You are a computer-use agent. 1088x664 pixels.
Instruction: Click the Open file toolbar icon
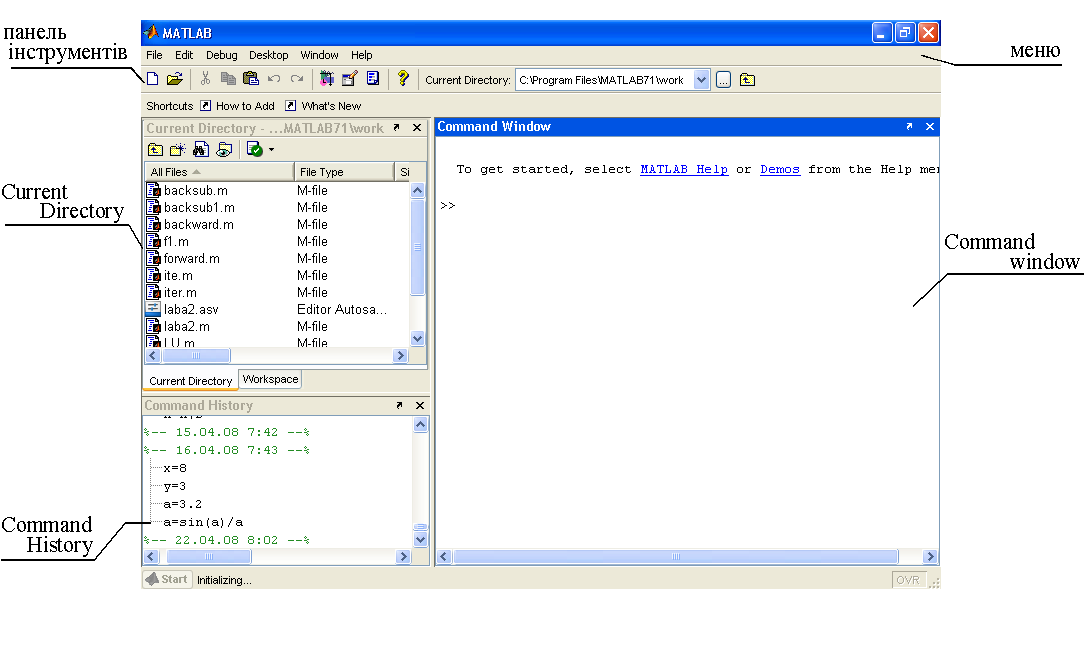(x=175, y=79)
